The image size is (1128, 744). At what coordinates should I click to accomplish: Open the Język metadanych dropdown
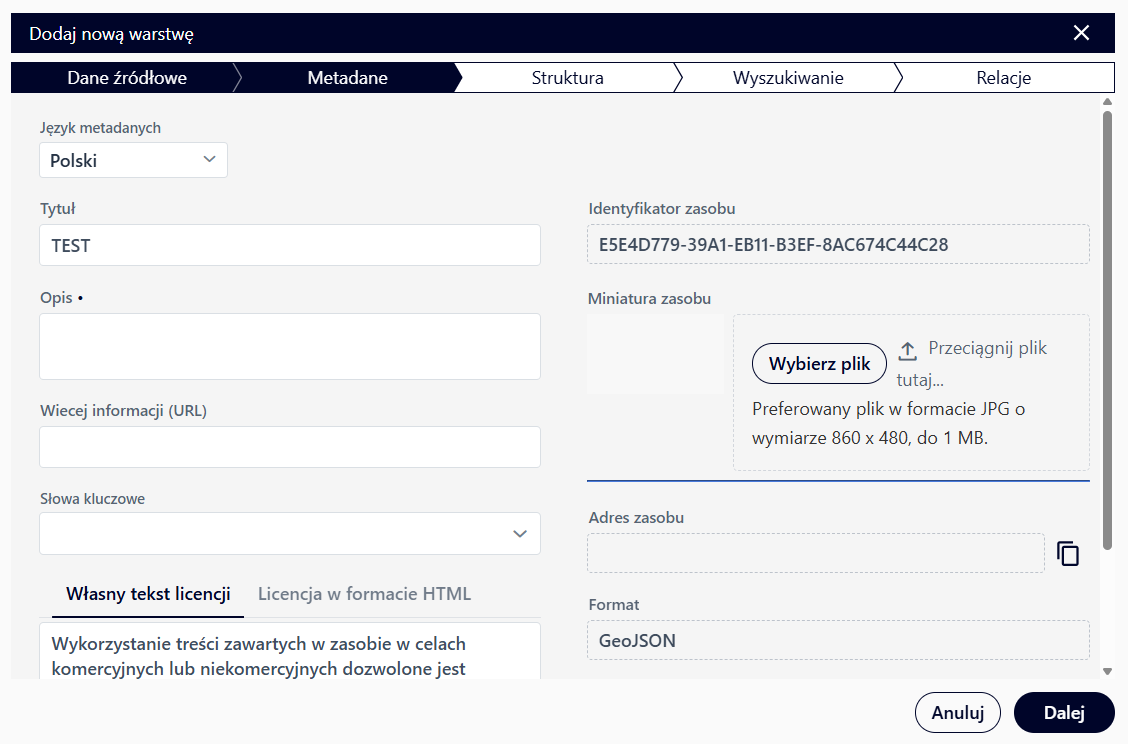pyautogui.click(x=134, y=160)
